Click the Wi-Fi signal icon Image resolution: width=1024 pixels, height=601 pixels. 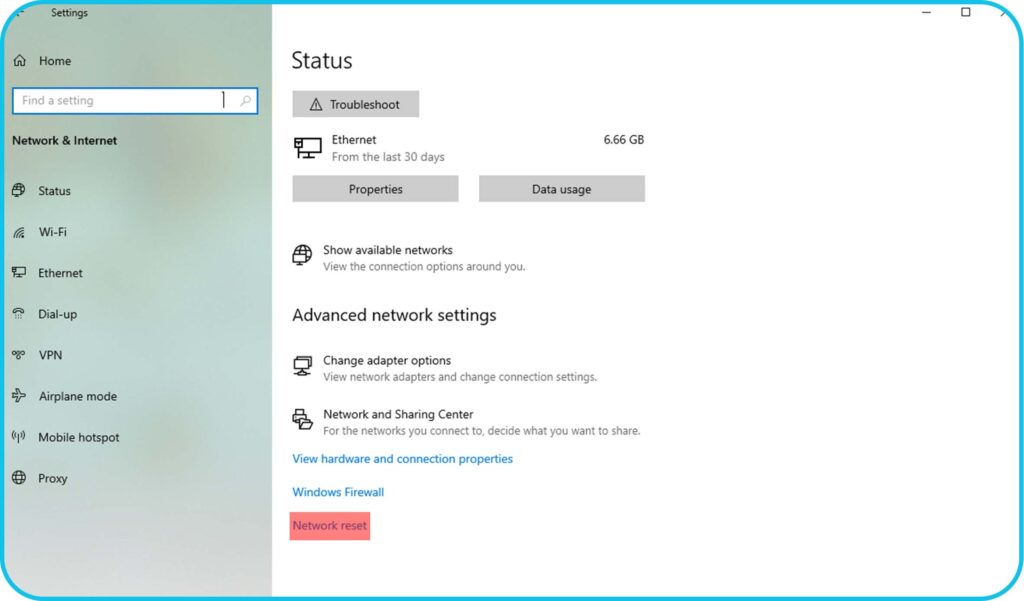point(19,232)
